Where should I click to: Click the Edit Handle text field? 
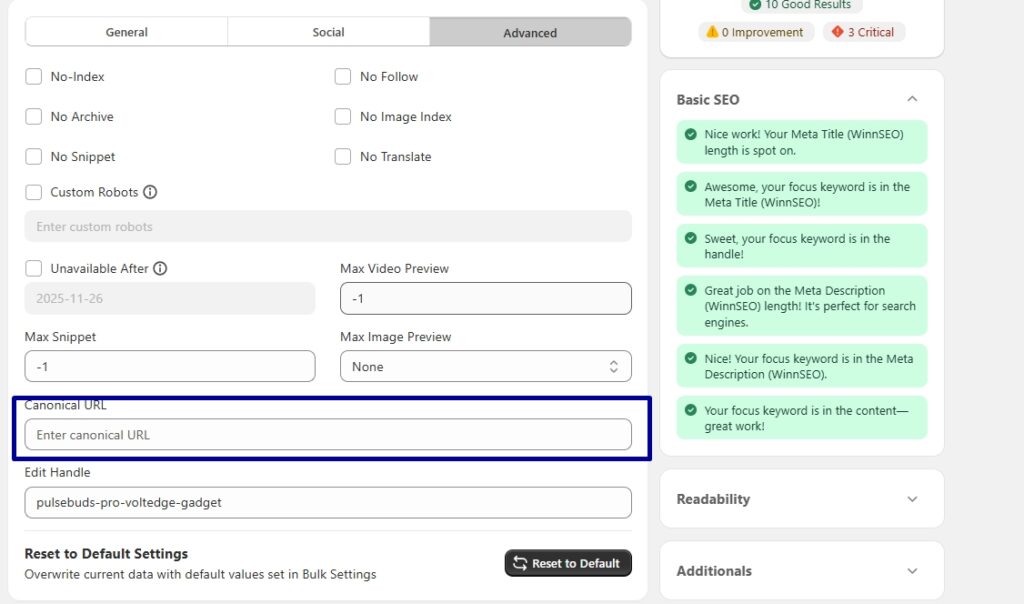[328, 503]
